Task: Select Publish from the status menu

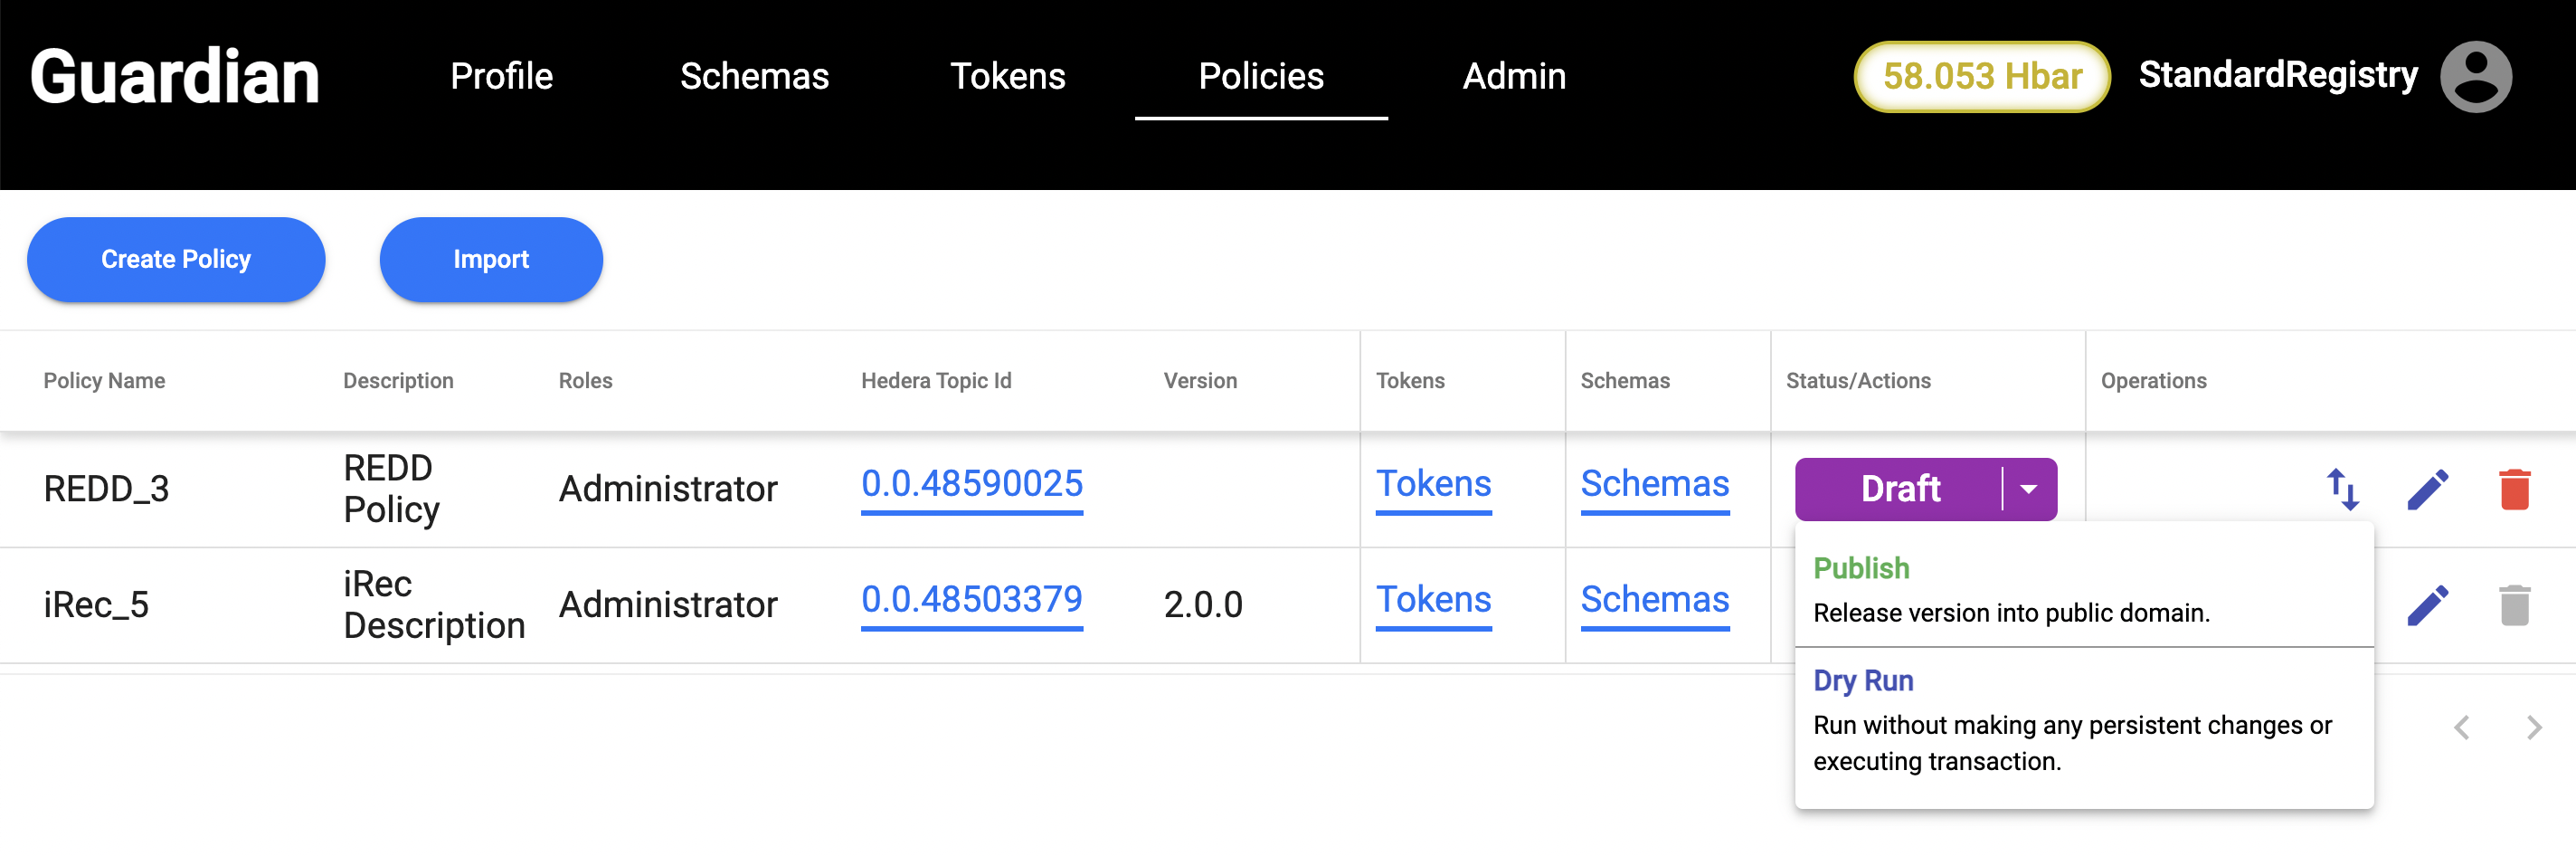Action: [1861, 568]
